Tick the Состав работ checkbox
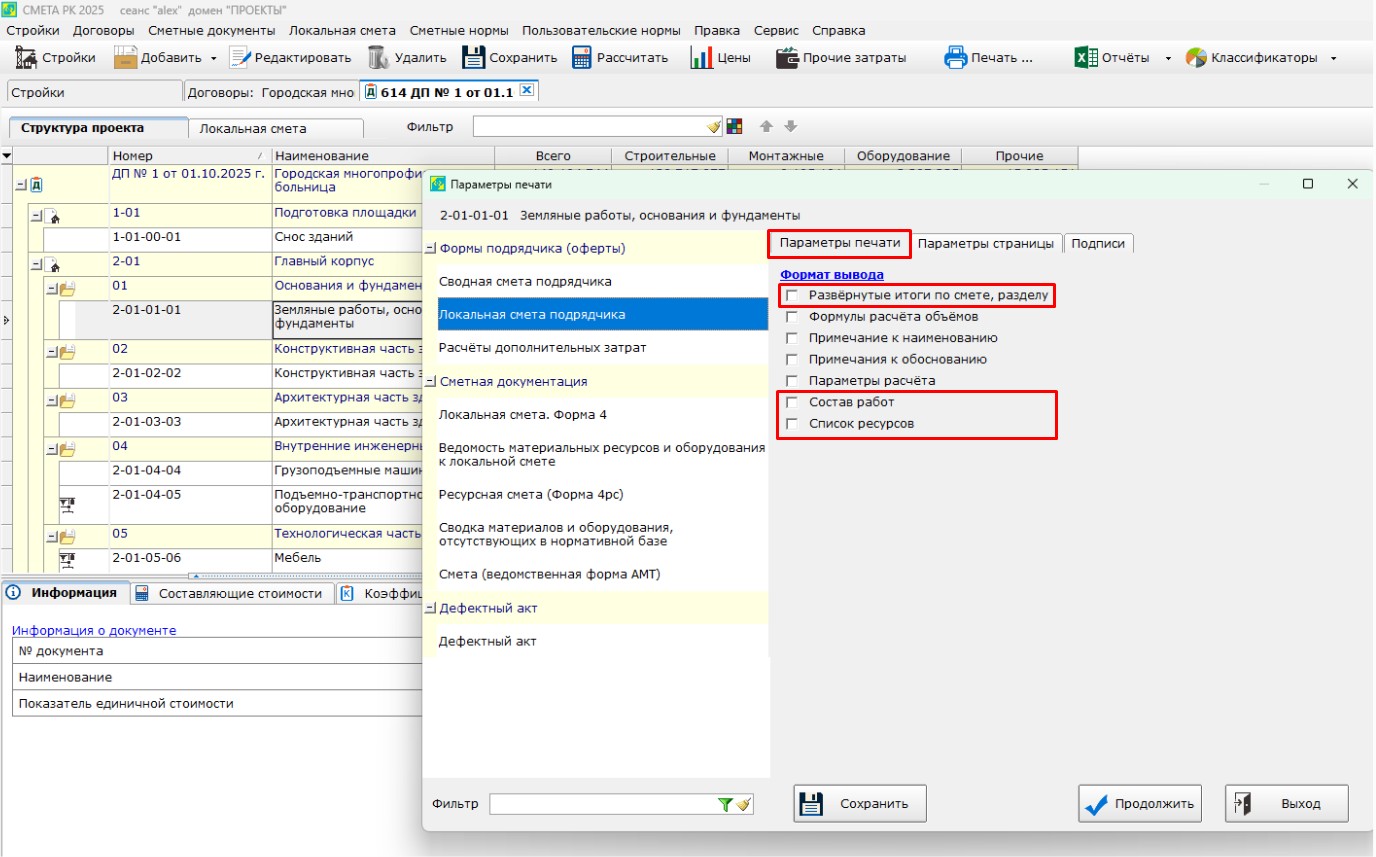This screenshot has height=857, width=1376. 792,402
